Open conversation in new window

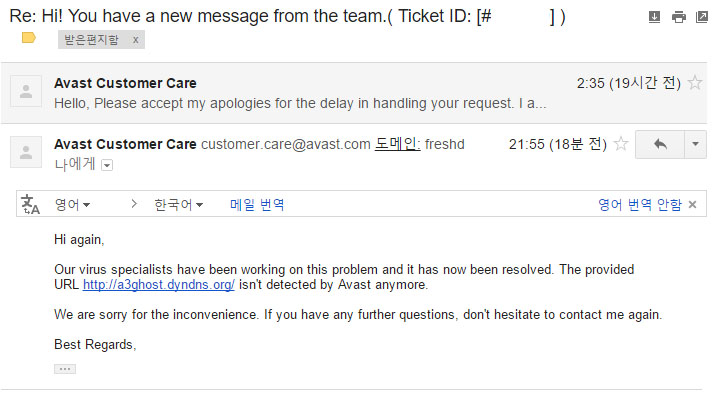click(701, 17)
